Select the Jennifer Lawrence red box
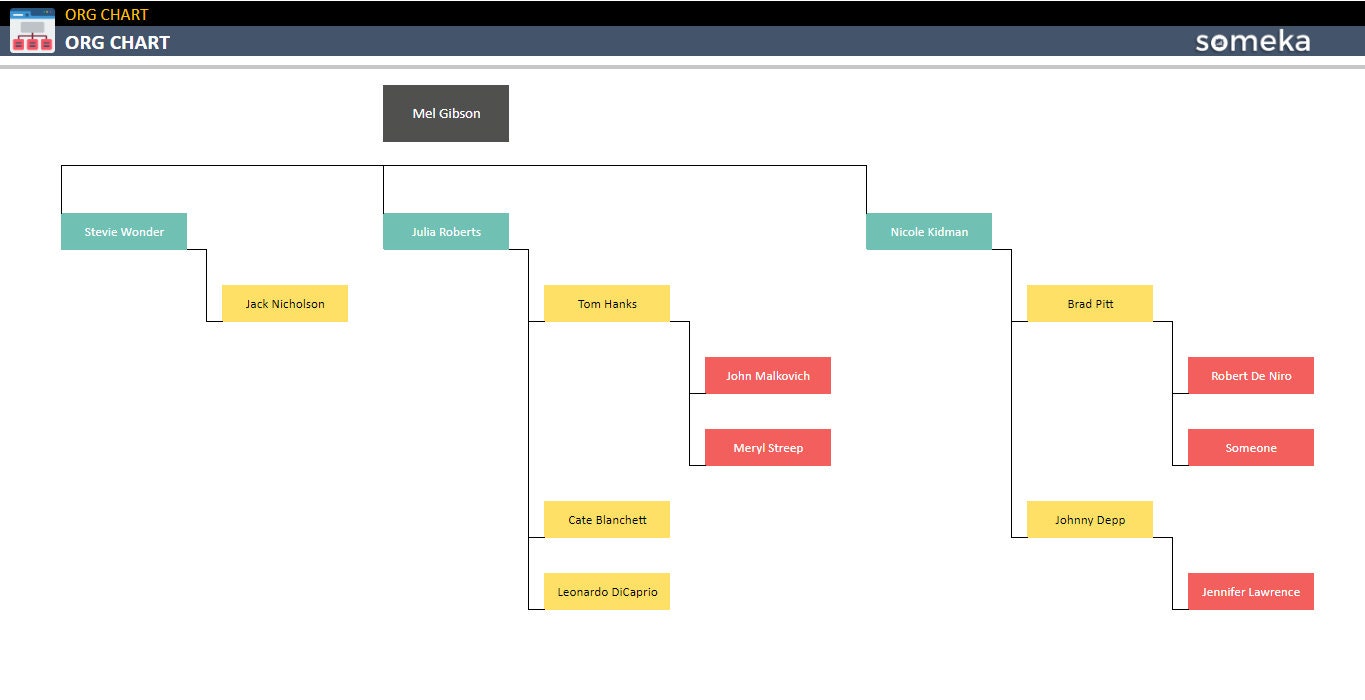 tap(1251, 591)
